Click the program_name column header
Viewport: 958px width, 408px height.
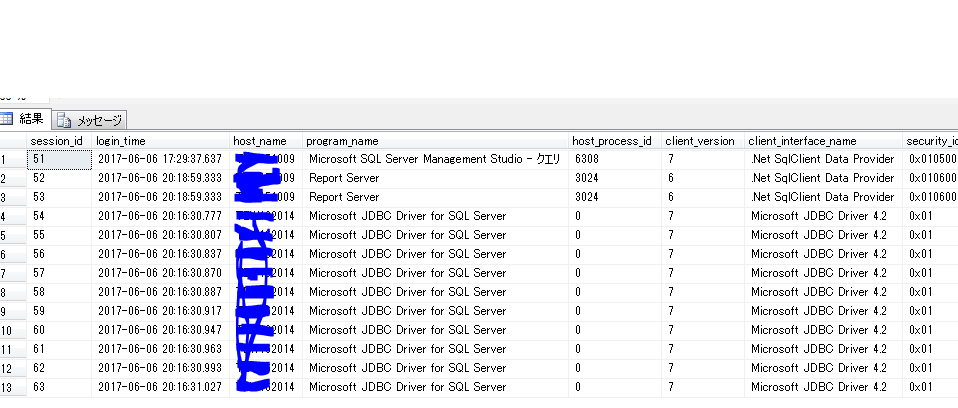[x=436, y=141]
